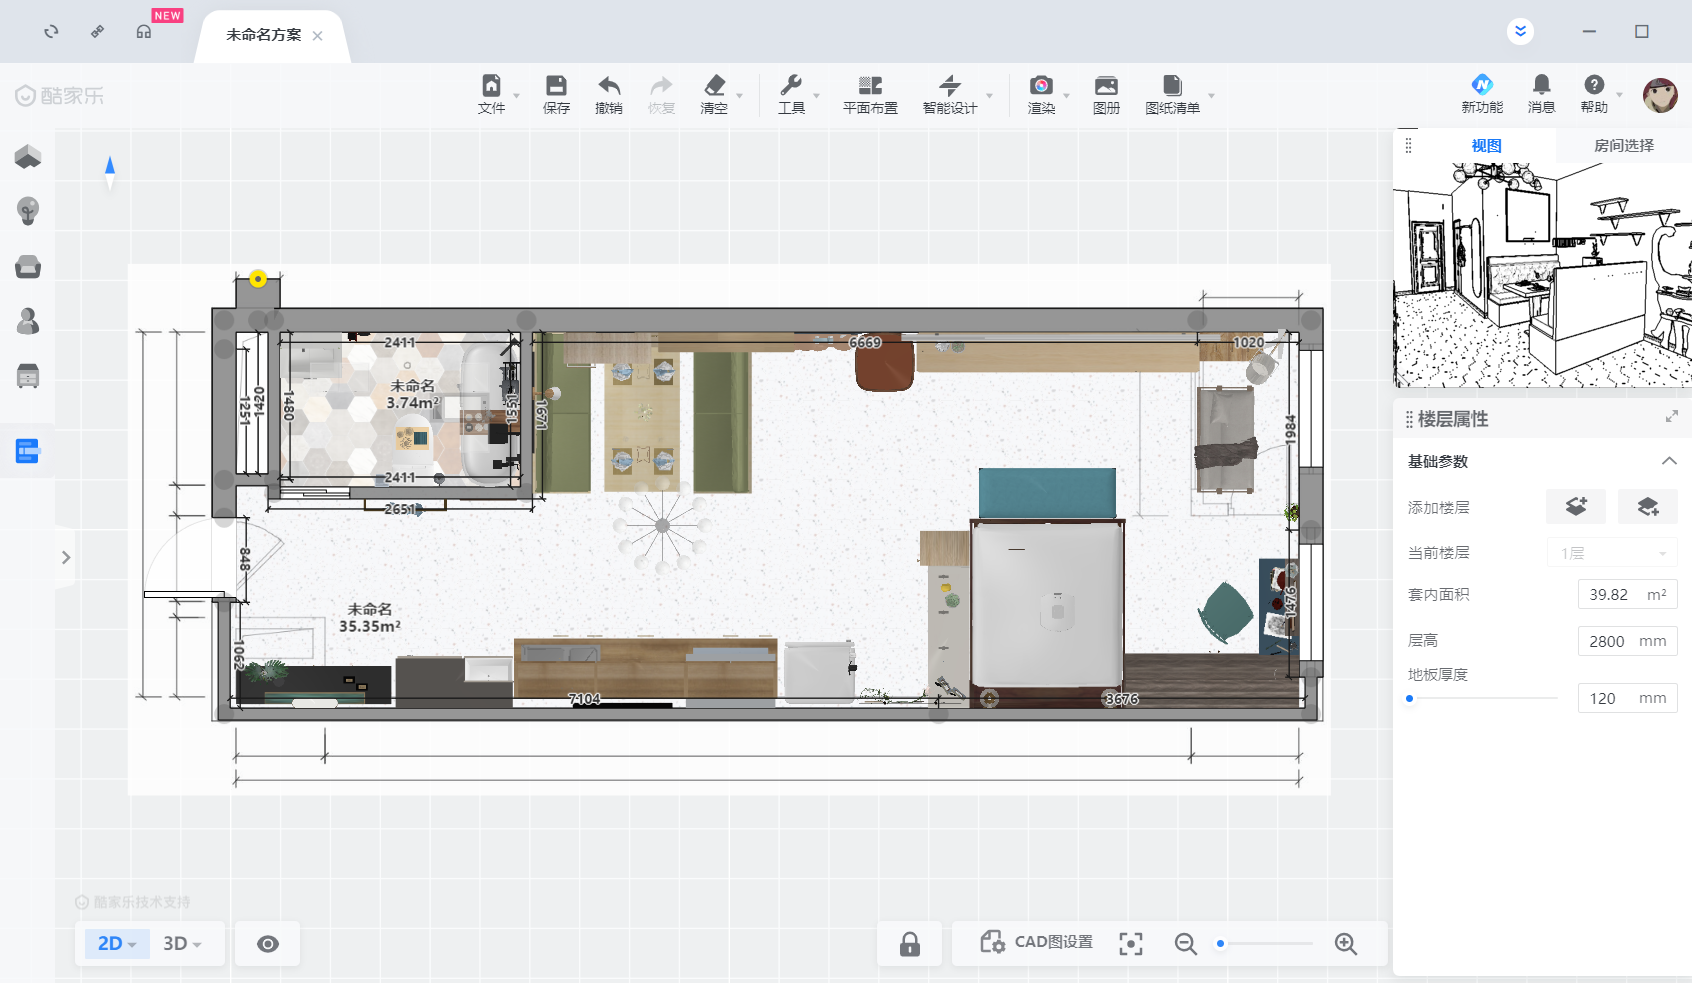Image resolution: width=1692 pixels, height=983 pixels.
Task: Open CAD图设置 settings
Action: point(1036,942)
